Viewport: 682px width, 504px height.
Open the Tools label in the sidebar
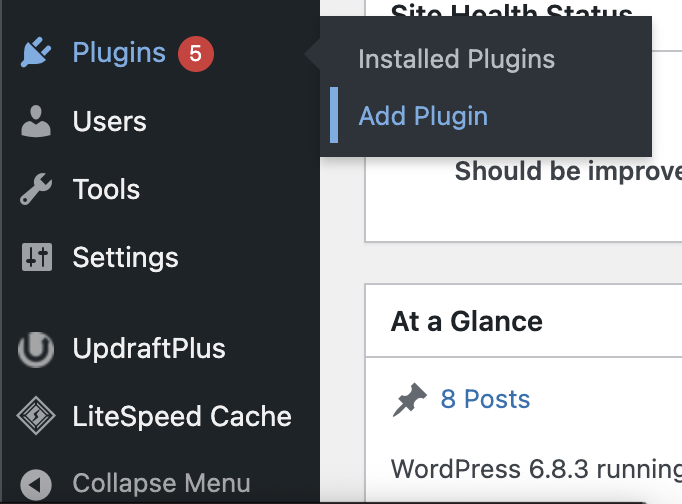click(106, 190)
